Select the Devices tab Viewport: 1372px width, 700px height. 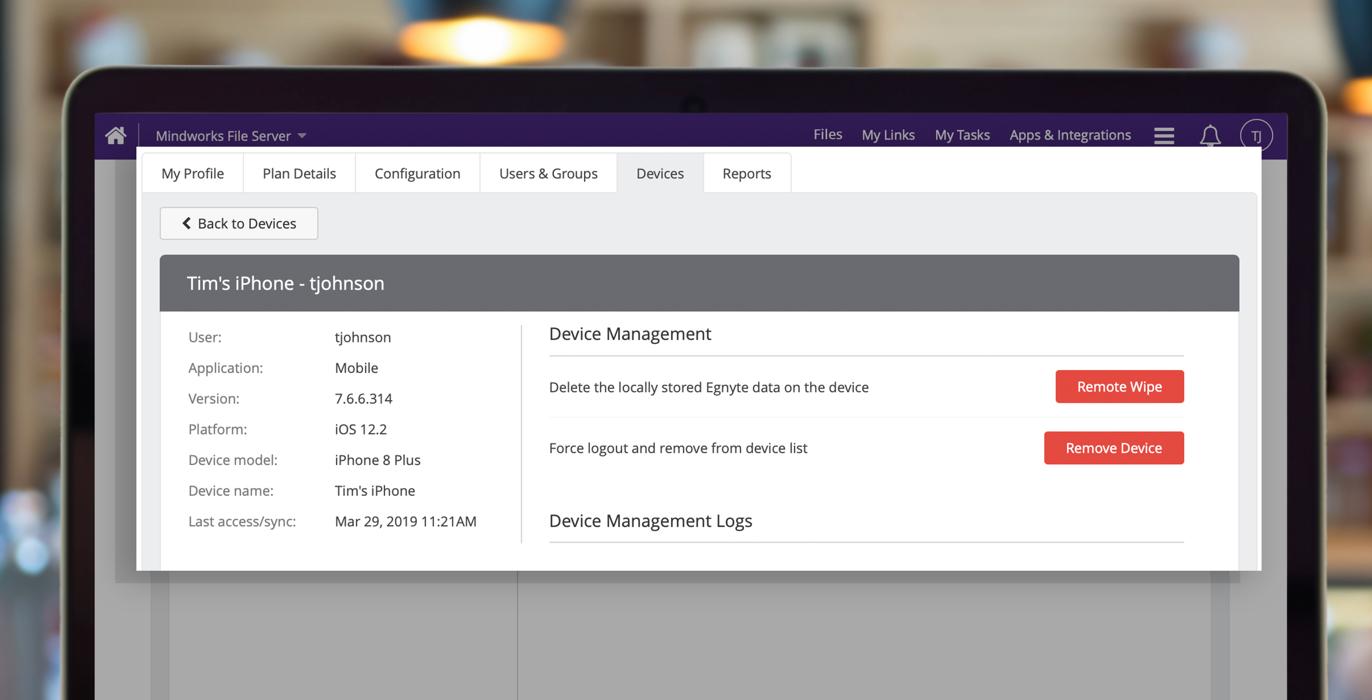pos(660,173)
